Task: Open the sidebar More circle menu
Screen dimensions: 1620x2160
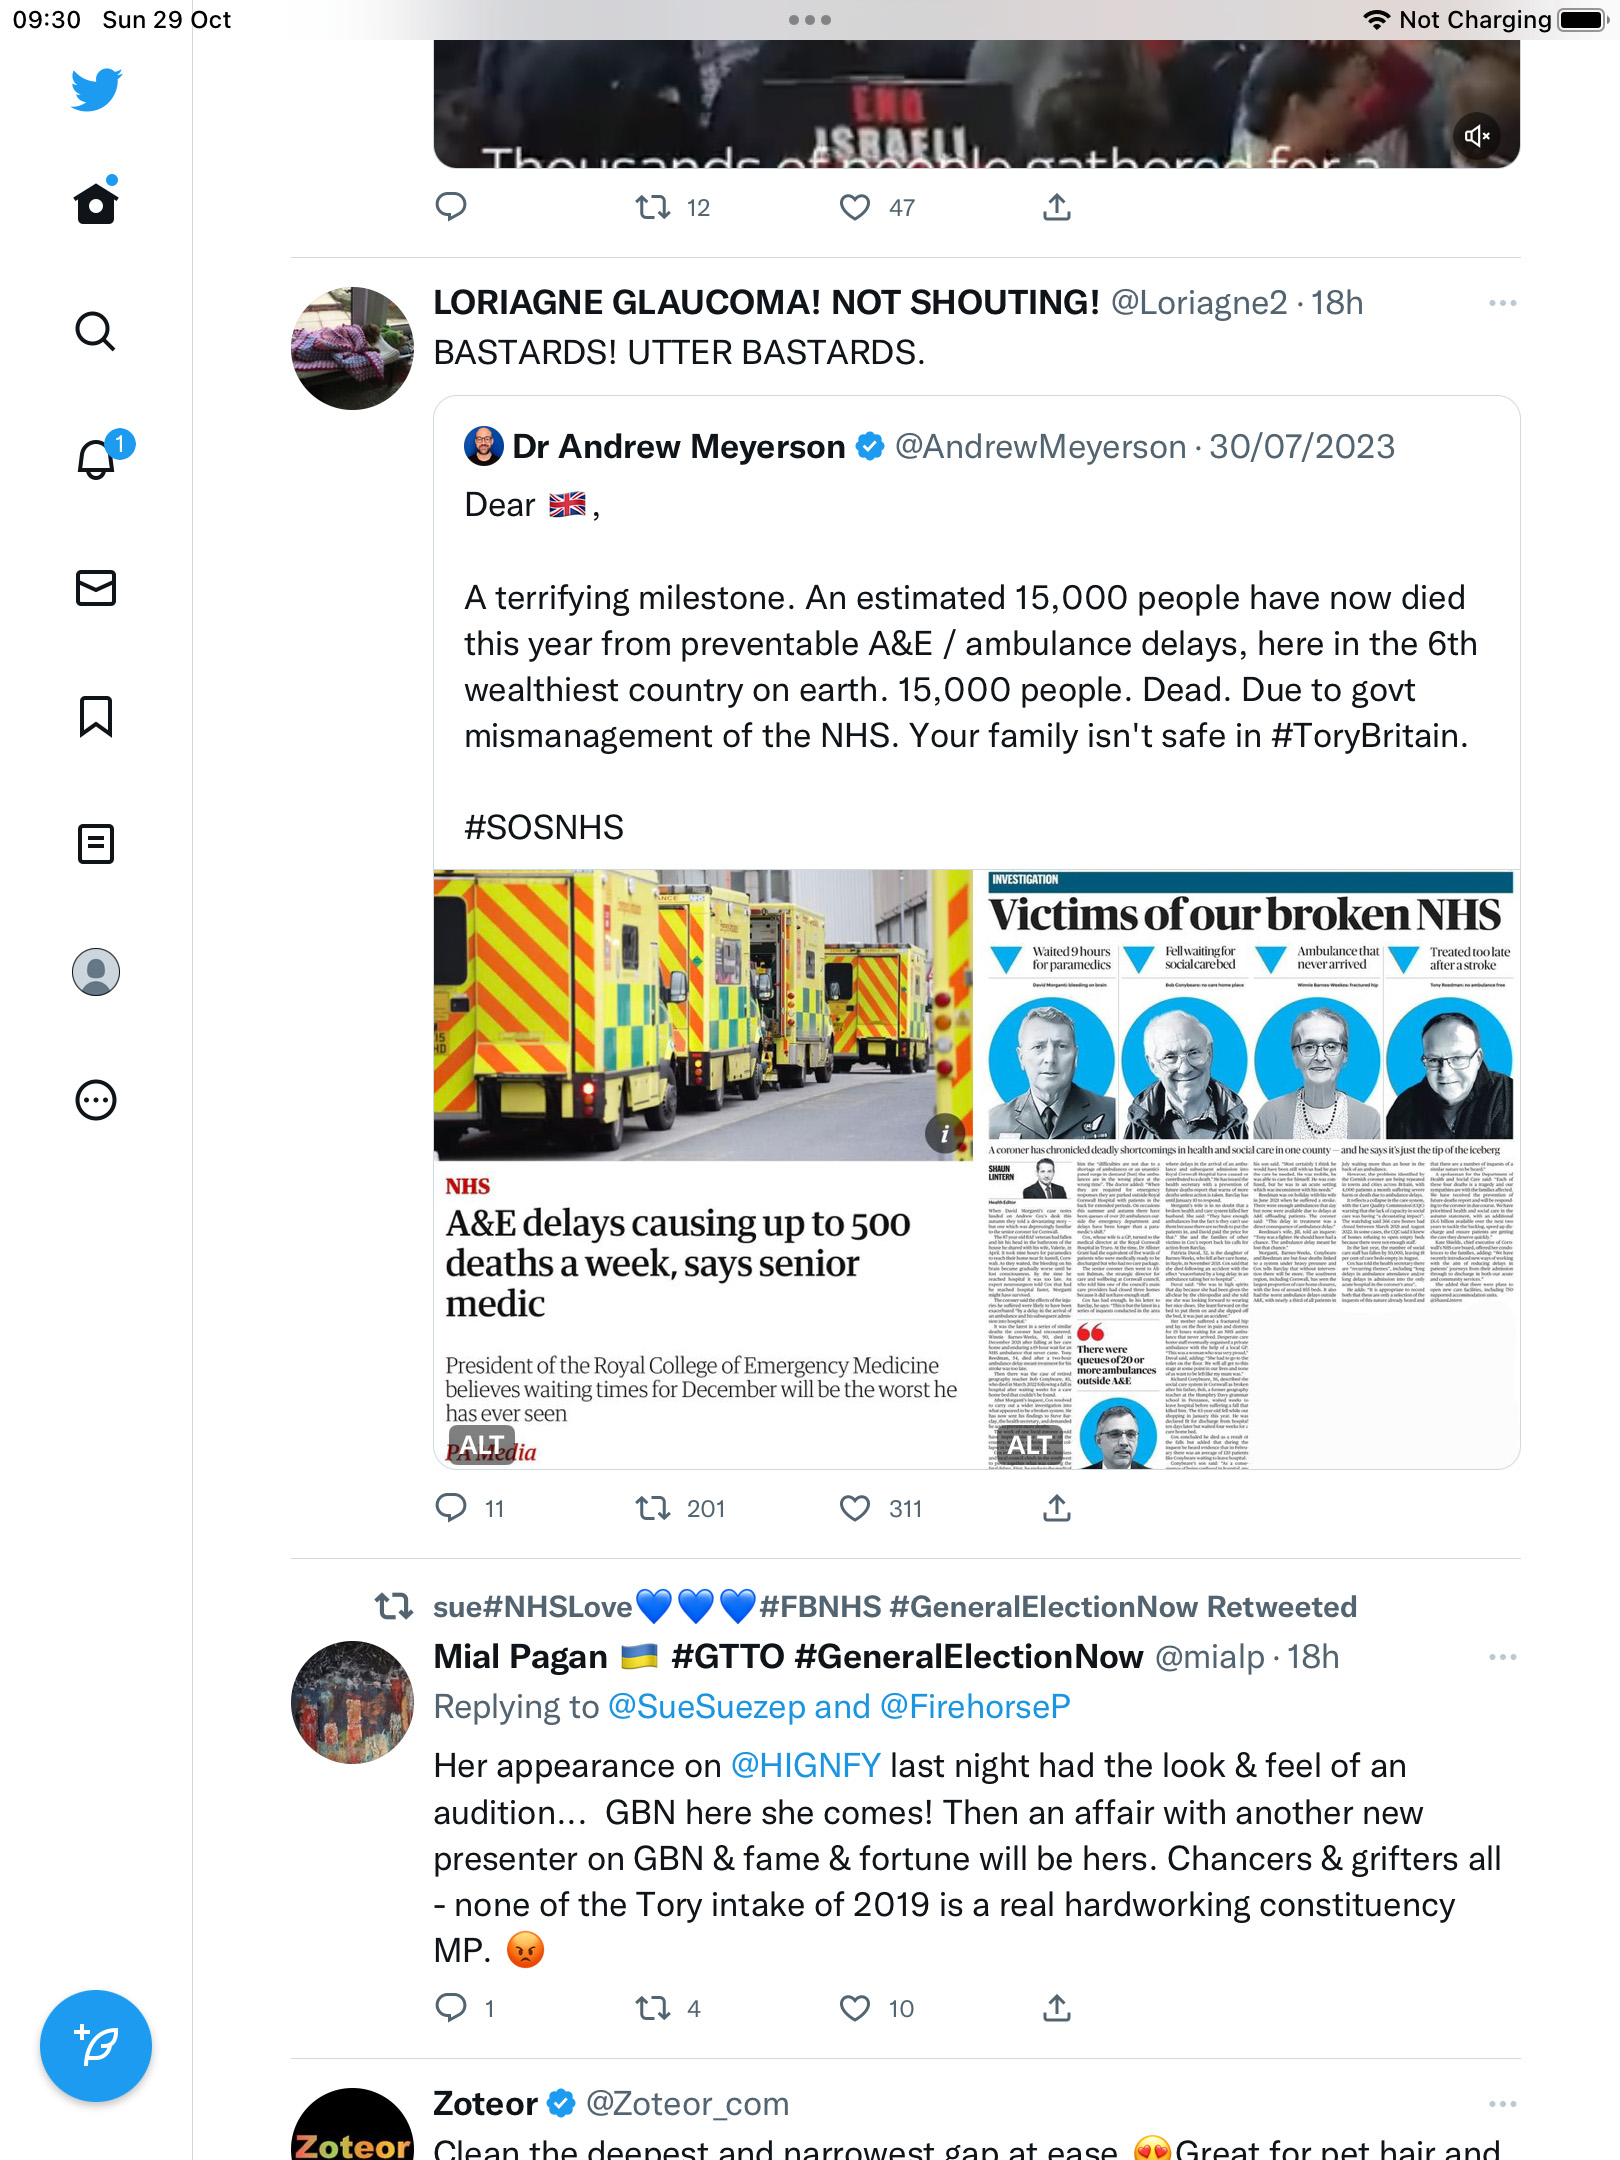Action: pyautogui.click(x=96, y=1100)
